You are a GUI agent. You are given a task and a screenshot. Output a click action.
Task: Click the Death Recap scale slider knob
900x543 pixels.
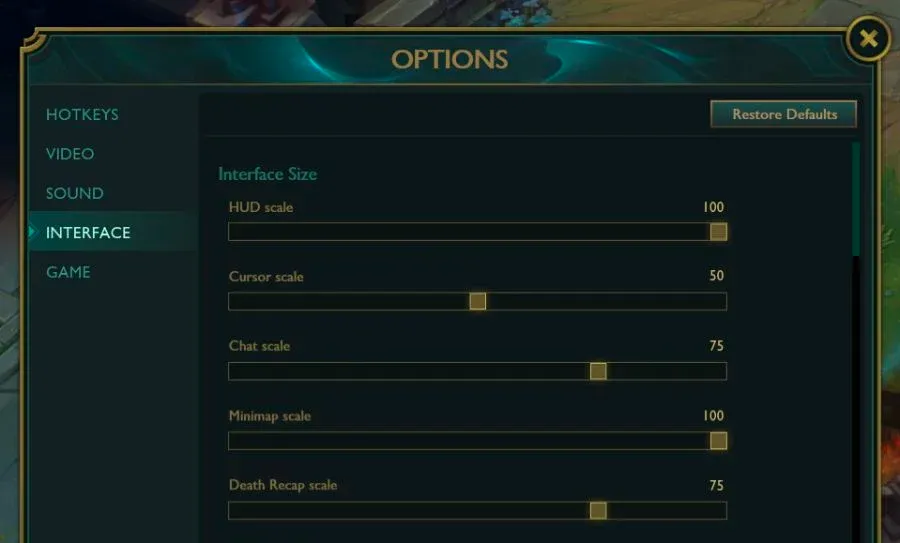coord(598,511)
